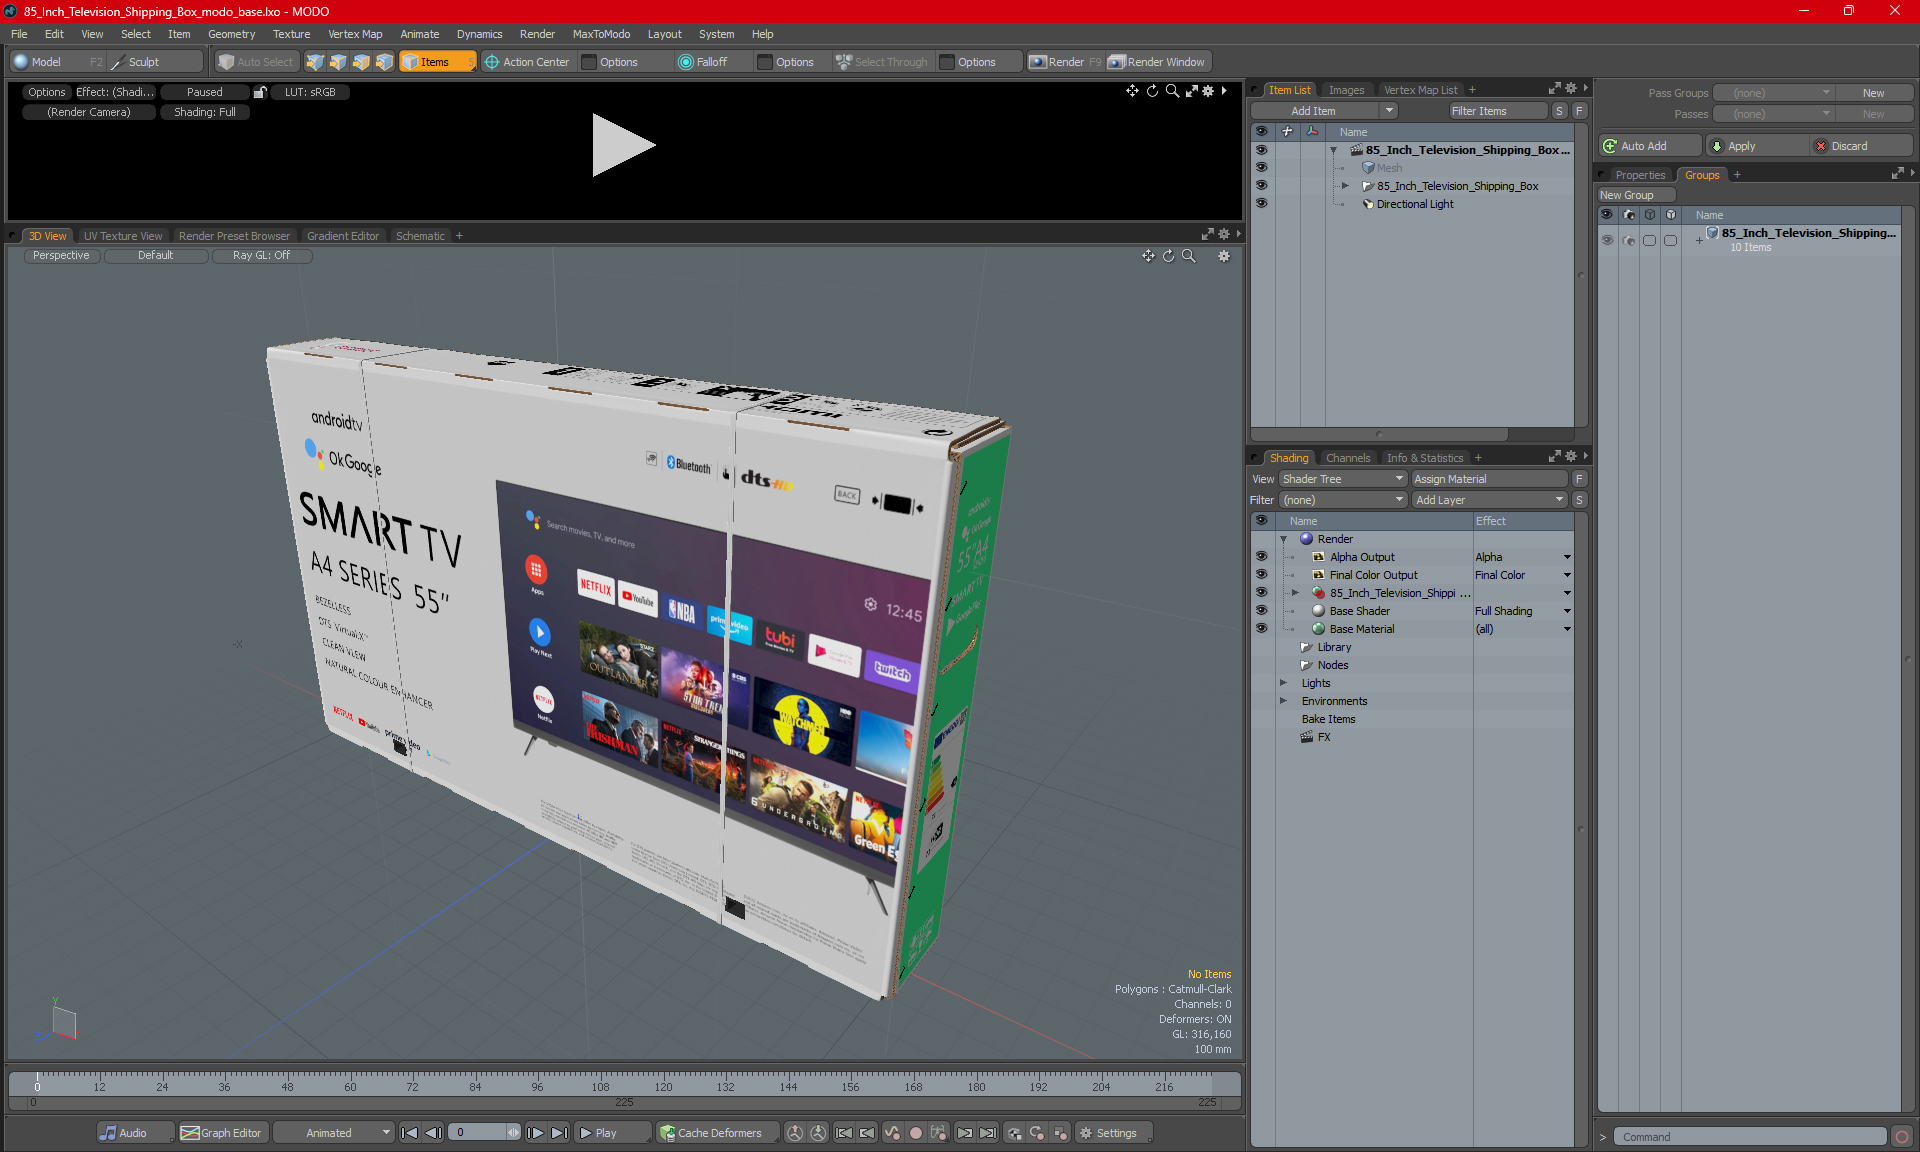Click the record keyframe circle icon
1920x1152 pixels.
tap(915, 1133)
